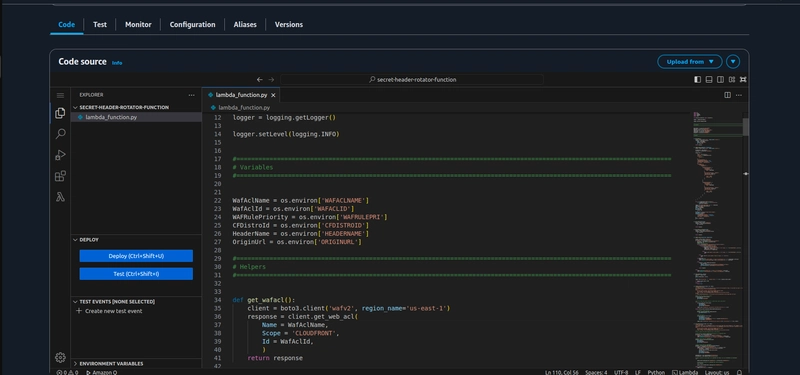Open the Manage gear icon at bottom left

coord(60,357)
